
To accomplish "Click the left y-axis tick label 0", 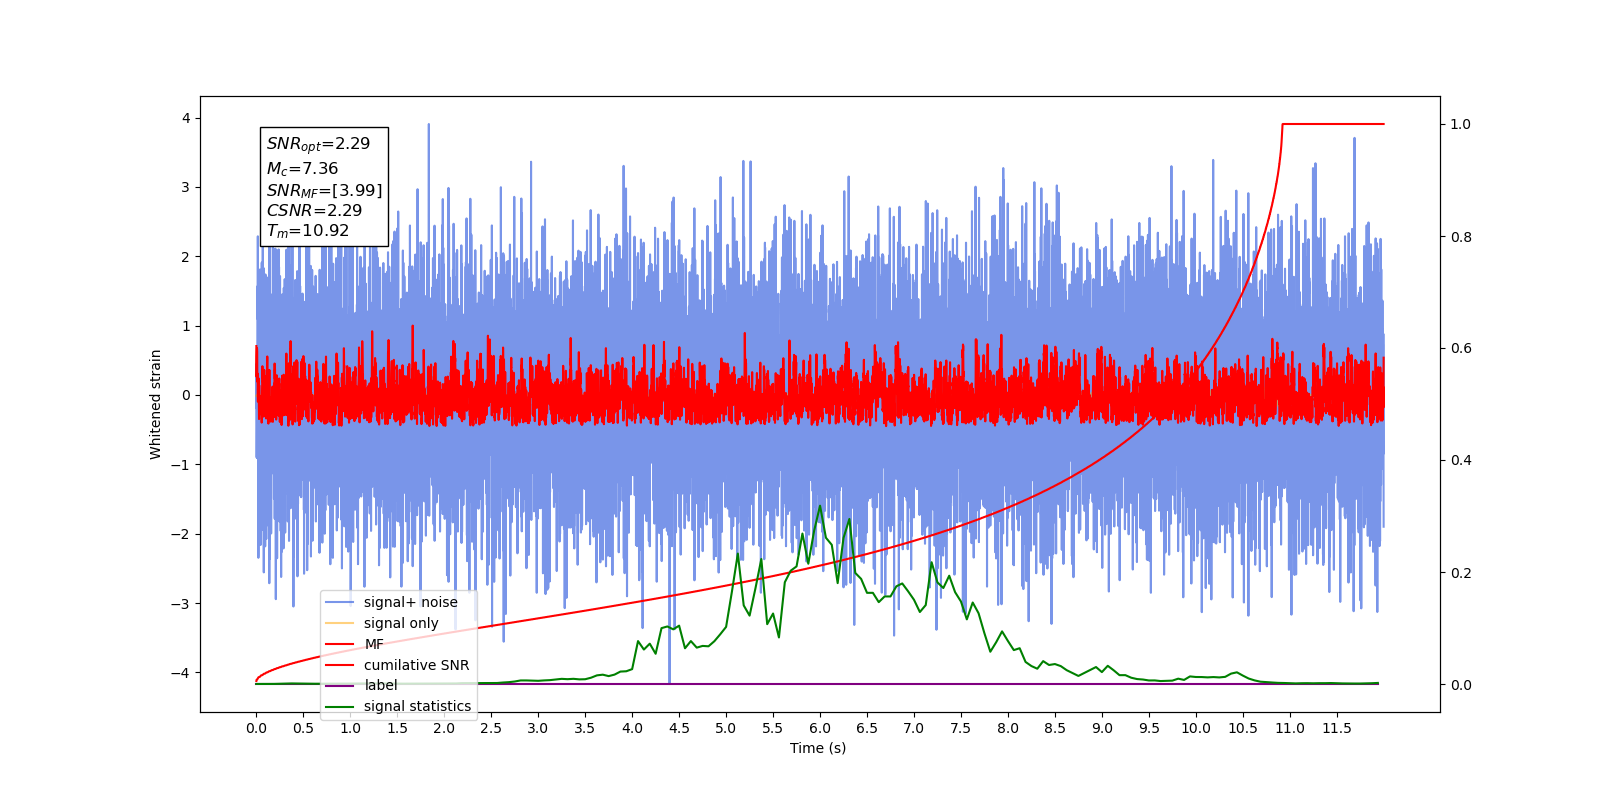I will (186, 395).
